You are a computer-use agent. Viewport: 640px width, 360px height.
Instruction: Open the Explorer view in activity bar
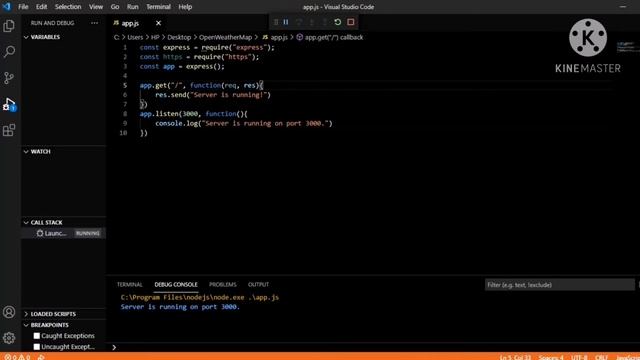pos(9,26)
